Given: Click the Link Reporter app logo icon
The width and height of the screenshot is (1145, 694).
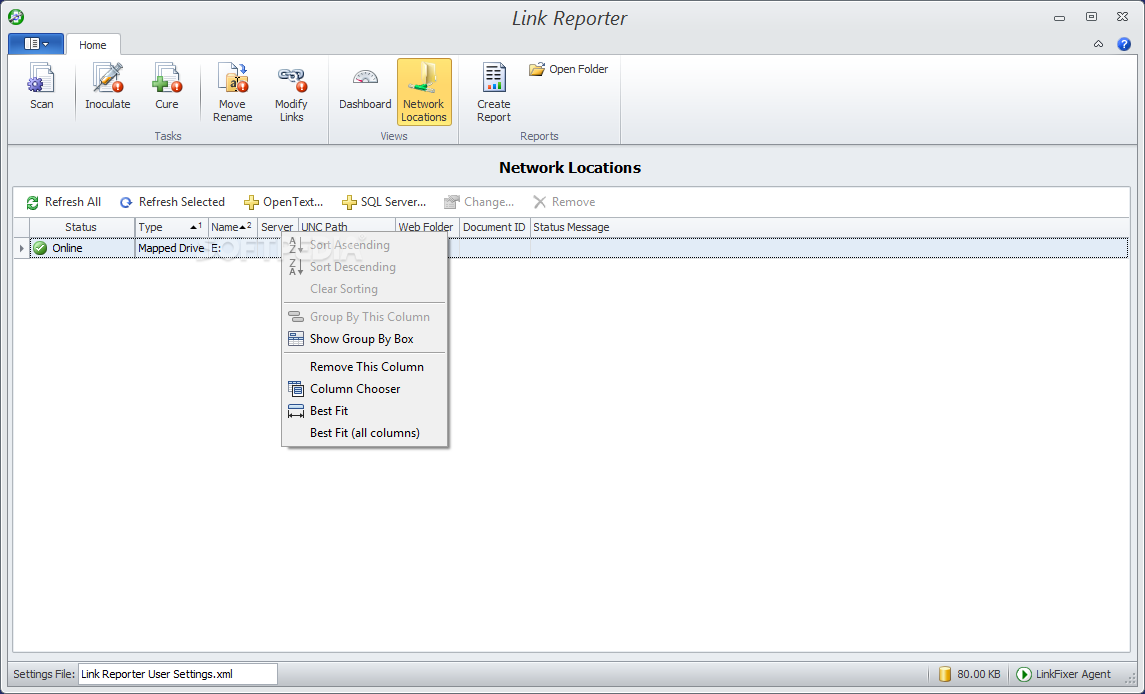Looking at the screenshot, I should [x=15, y=16].
